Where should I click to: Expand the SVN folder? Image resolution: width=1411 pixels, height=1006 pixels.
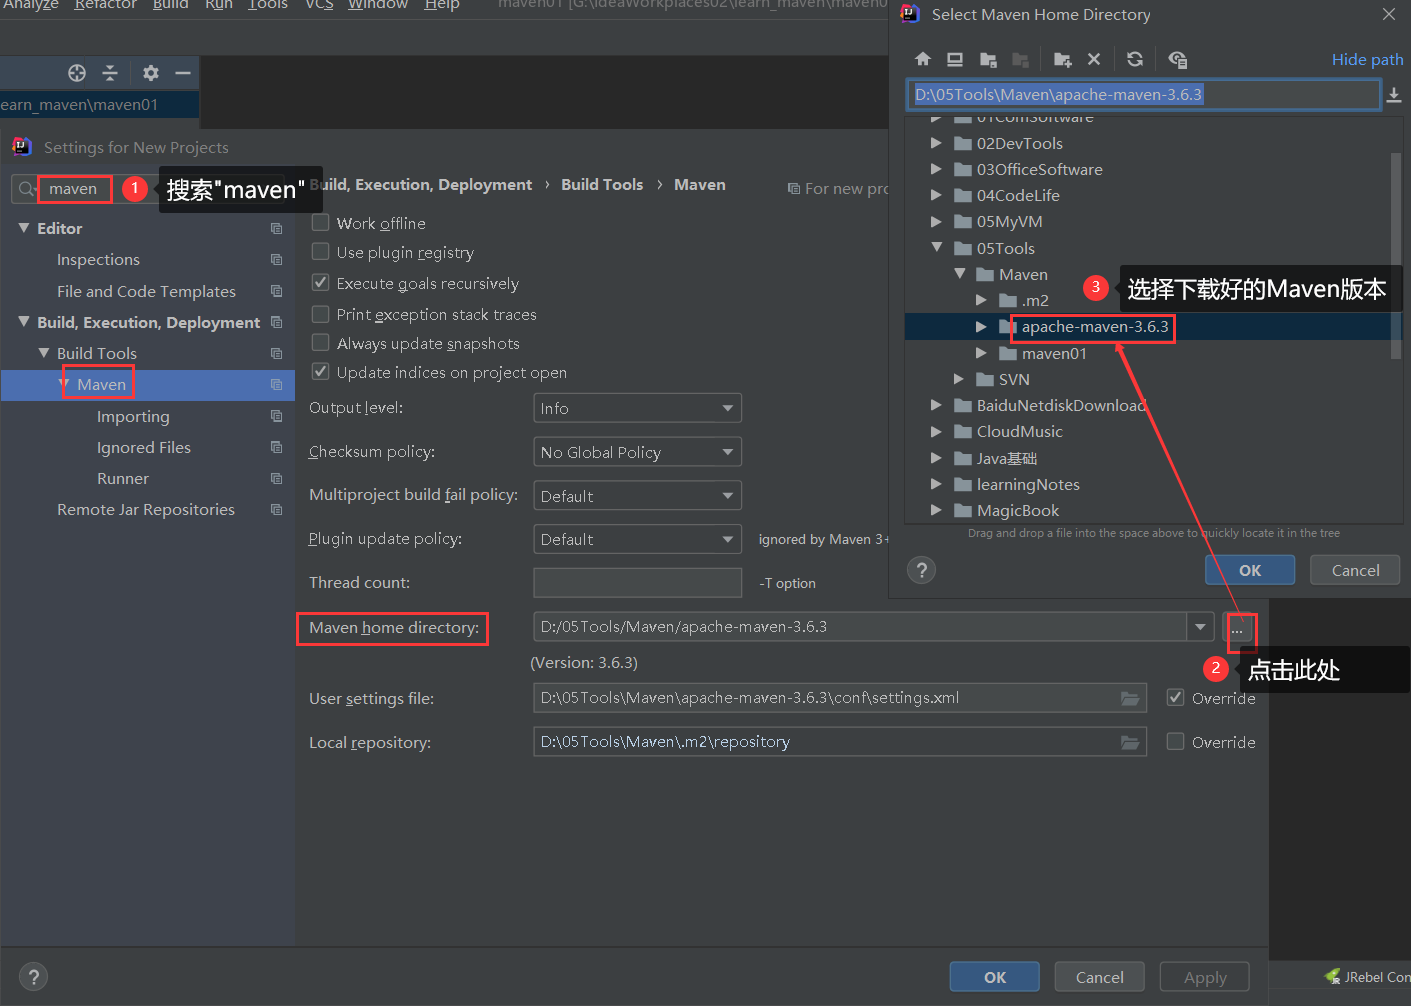click(959, 379)
